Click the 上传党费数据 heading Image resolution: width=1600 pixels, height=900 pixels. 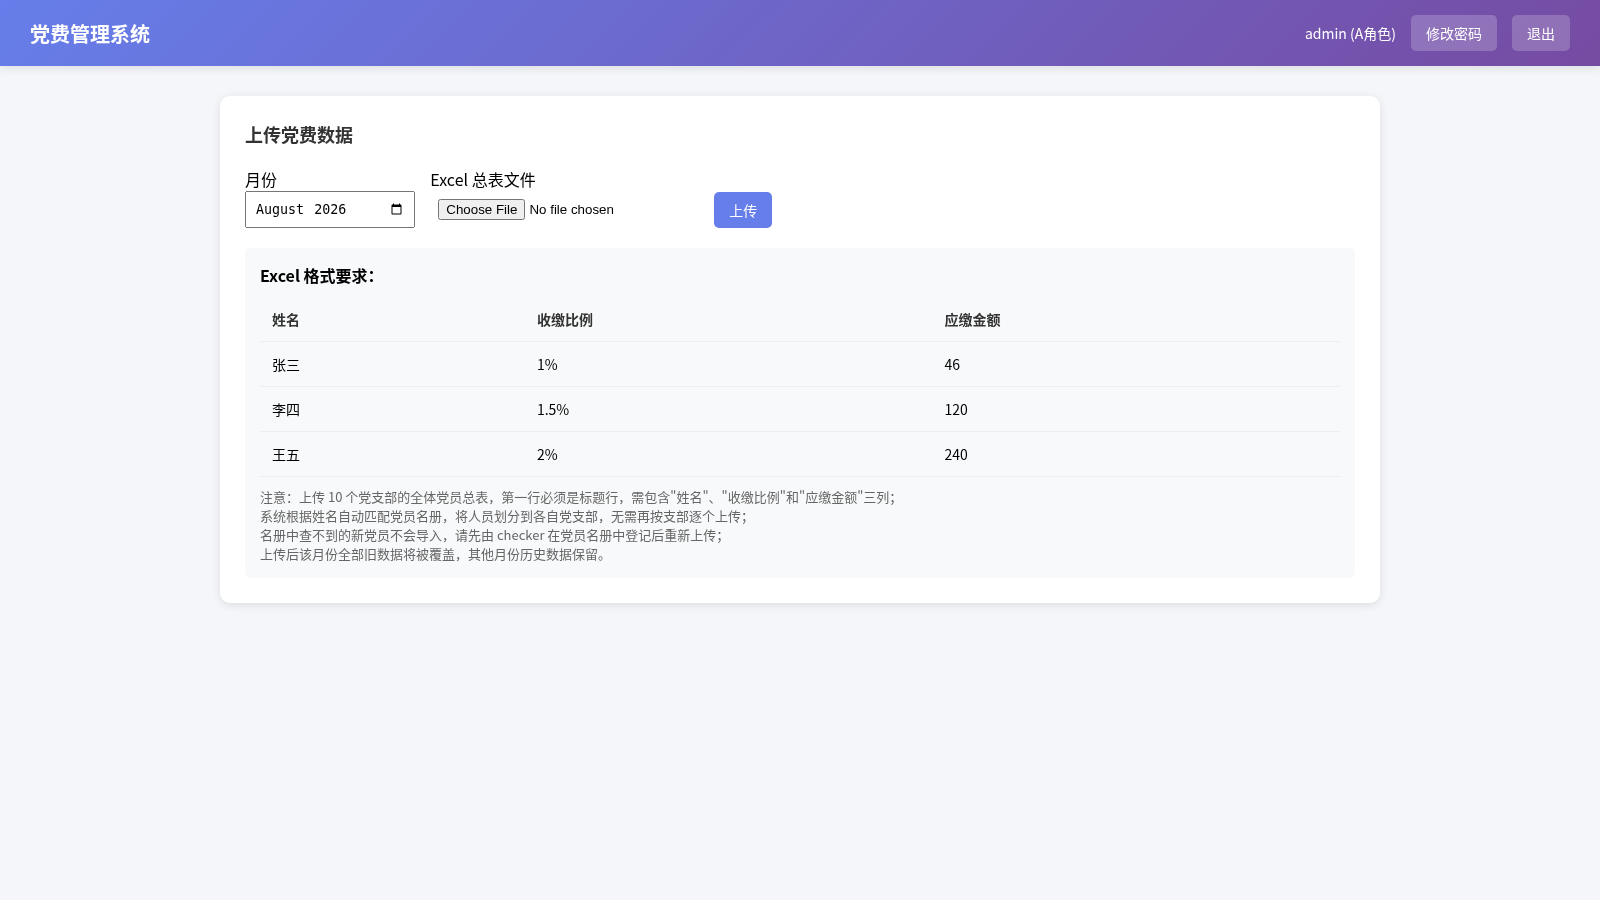299,135
